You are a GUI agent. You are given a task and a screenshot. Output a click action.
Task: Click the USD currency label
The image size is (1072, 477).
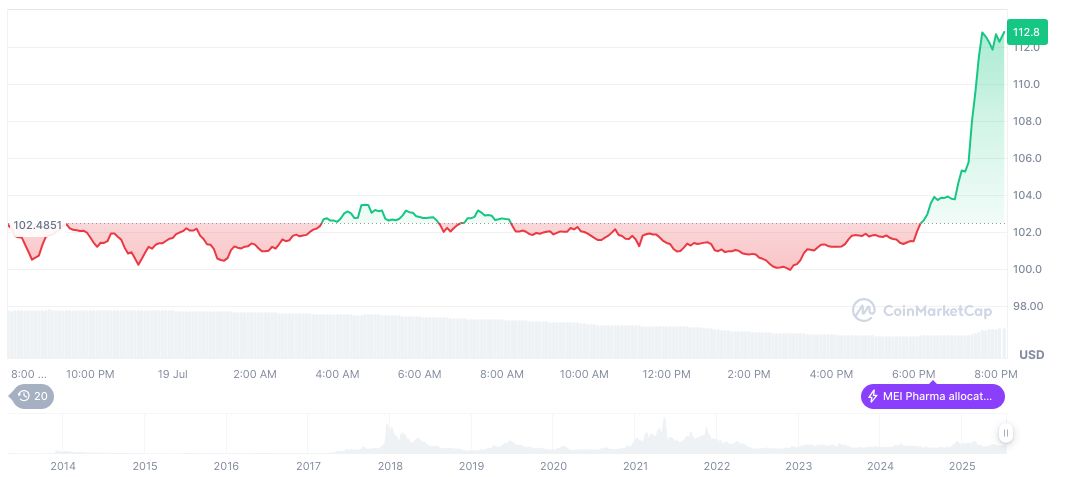pyautogui.click(x=1031, y=355)
